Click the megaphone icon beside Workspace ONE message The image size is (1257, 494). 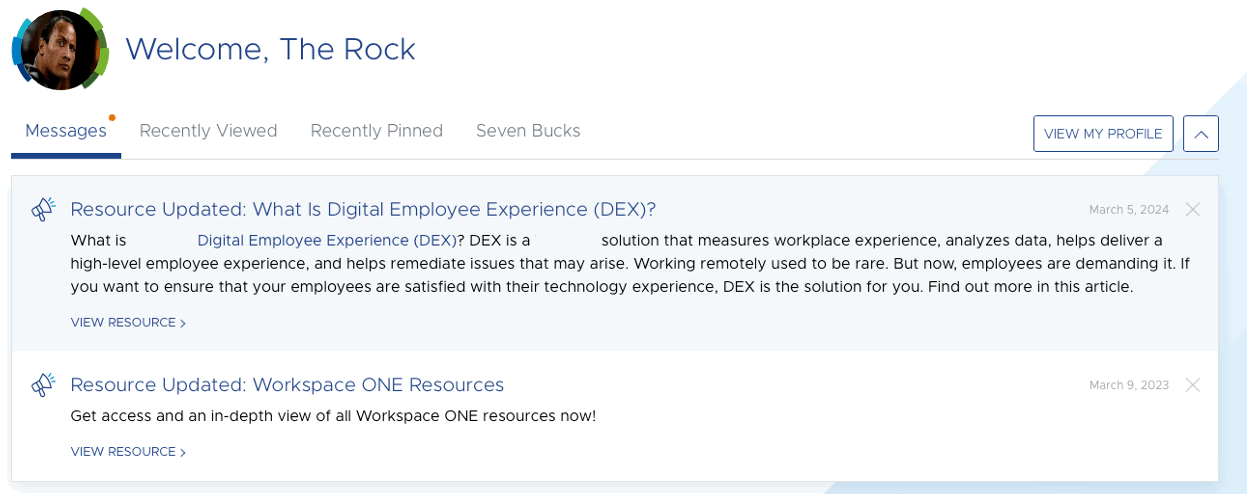pyautogui.click(x=43, y=385)
